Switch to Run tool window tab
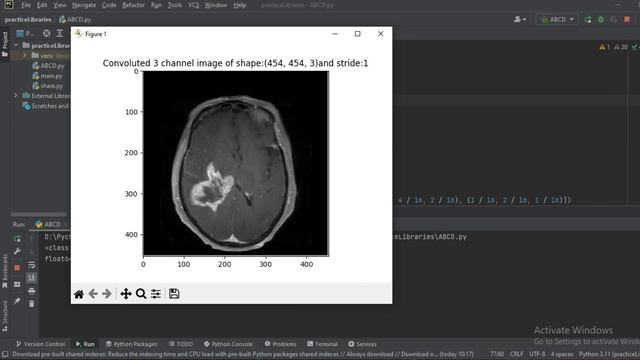 pos(85,344)
